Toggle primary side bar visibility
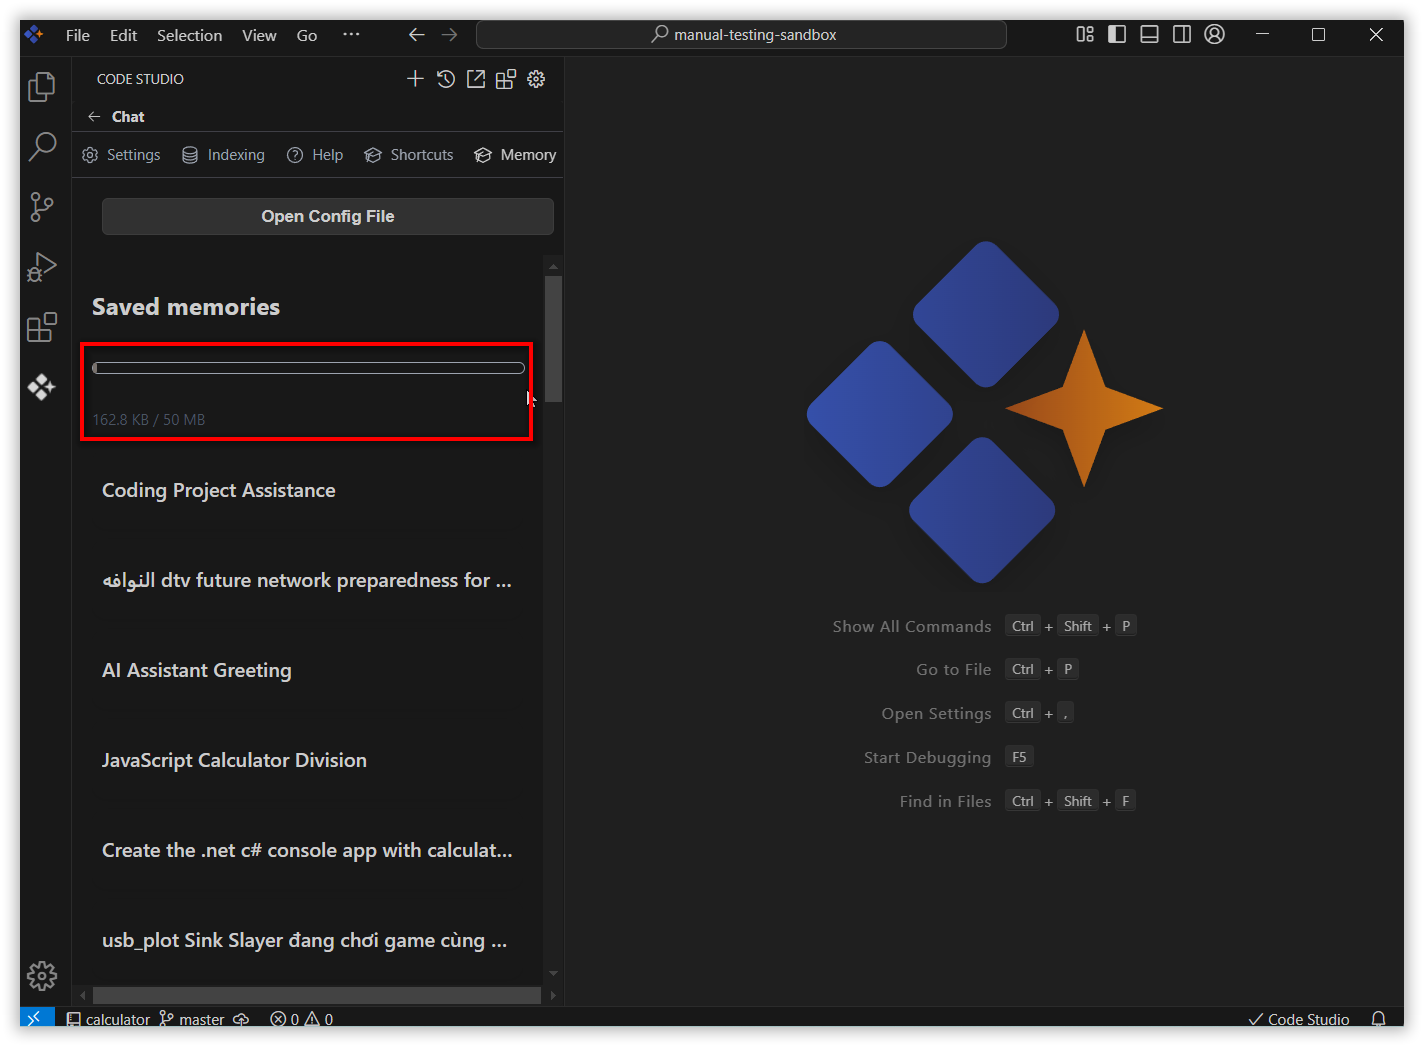The height and width of the screenshot is (1047, 1424). coord(1117,35)
